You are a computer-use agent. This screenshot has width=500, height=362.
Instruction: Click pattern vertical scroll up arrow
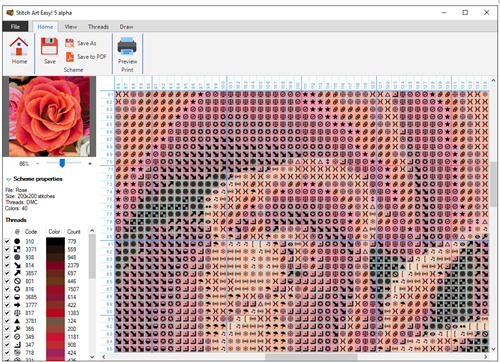point(493,80)
